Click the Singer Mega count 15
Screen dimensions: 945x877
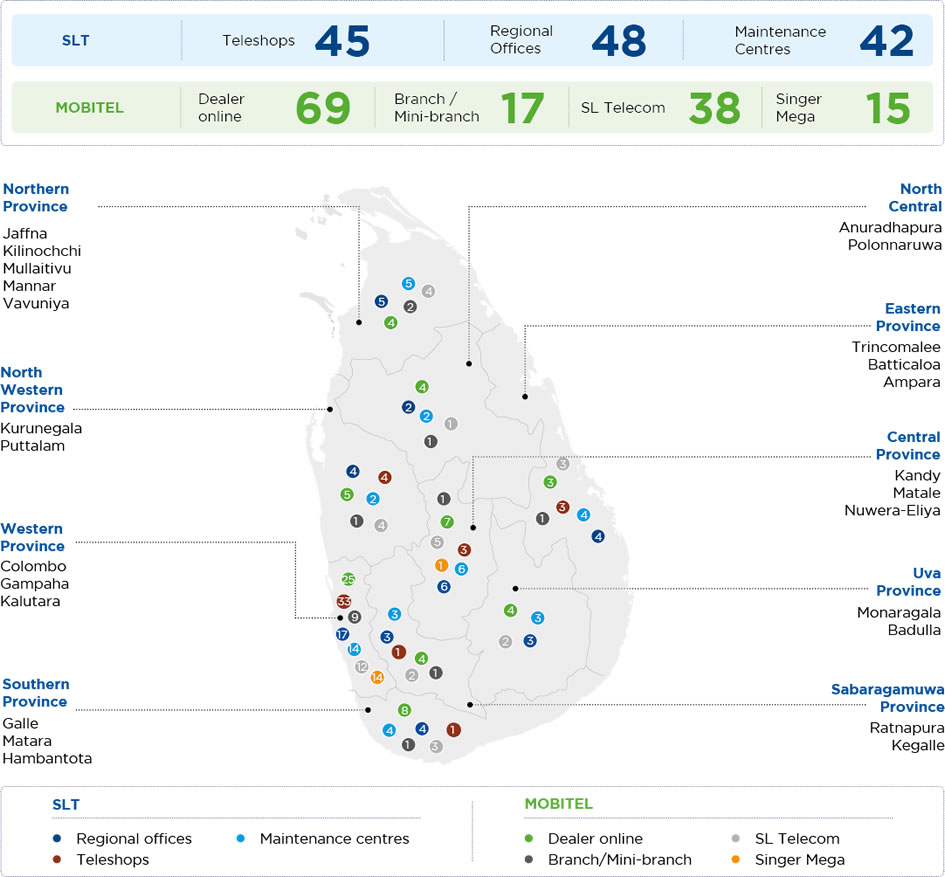888,108
